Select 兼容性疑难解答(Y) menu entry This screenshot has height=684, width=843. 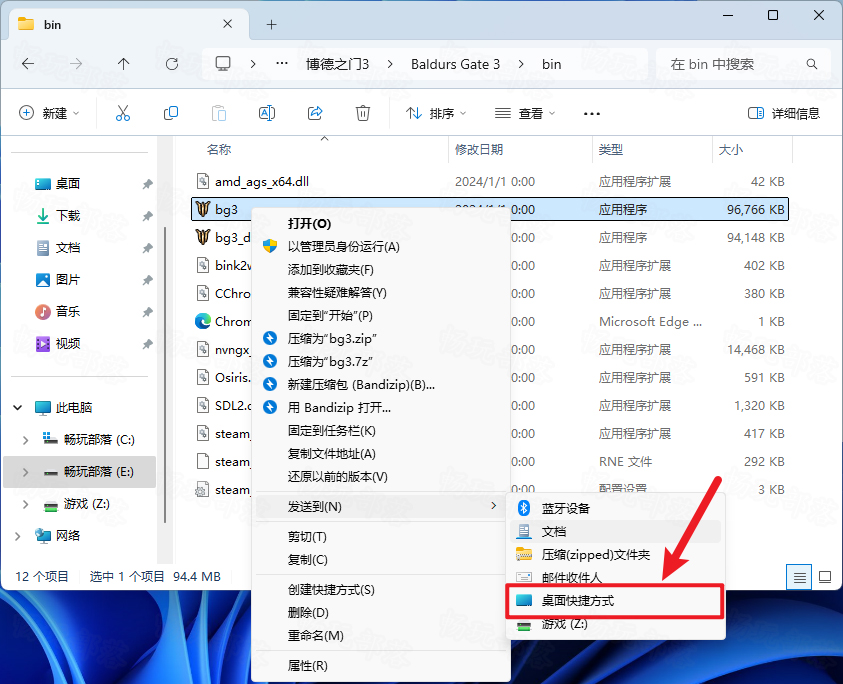[381, 293]
